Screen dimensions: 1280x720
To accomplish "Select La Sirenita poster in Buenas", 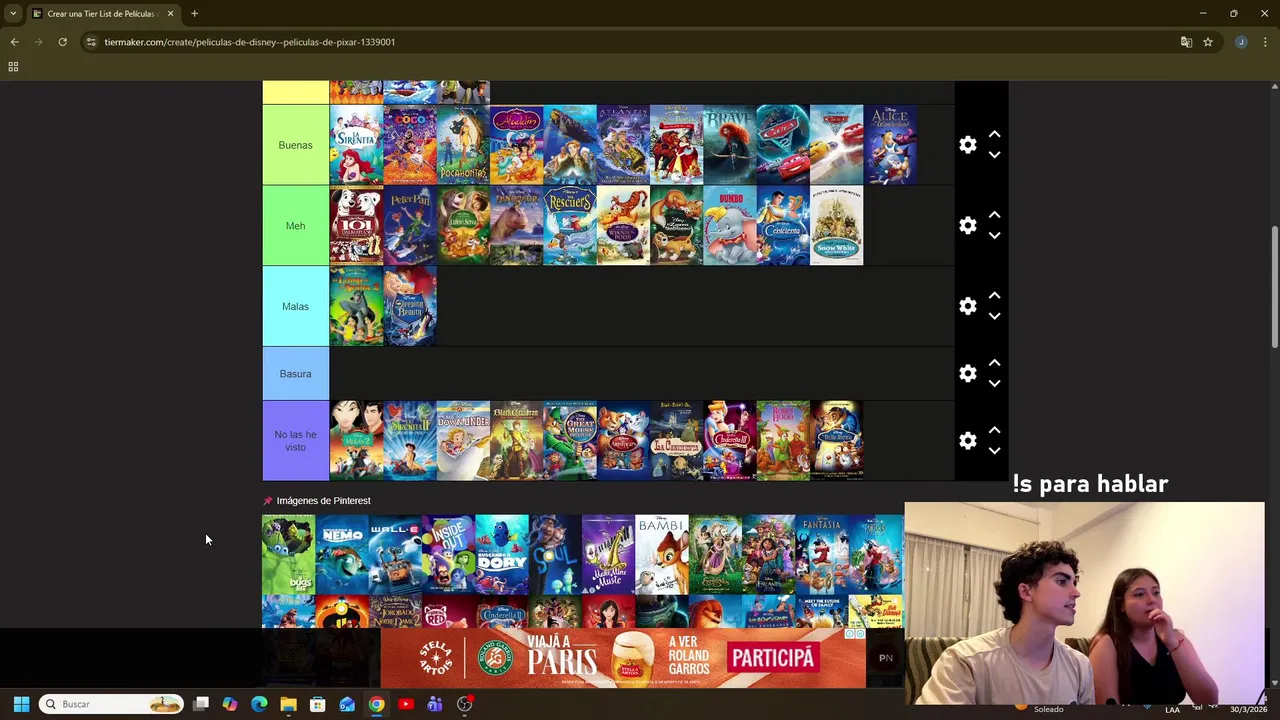I will [356, 145].
